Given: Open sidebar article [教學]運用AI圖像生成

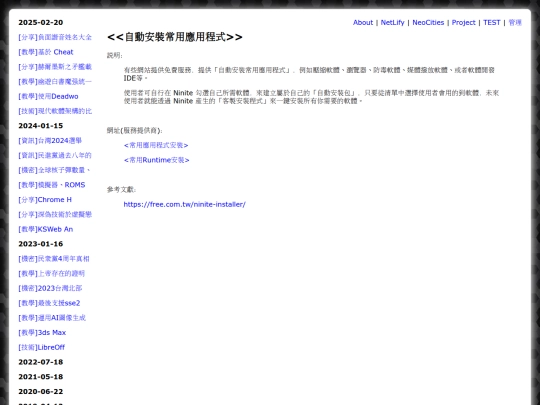Looking at the screenshot, I should pos(52,318).
